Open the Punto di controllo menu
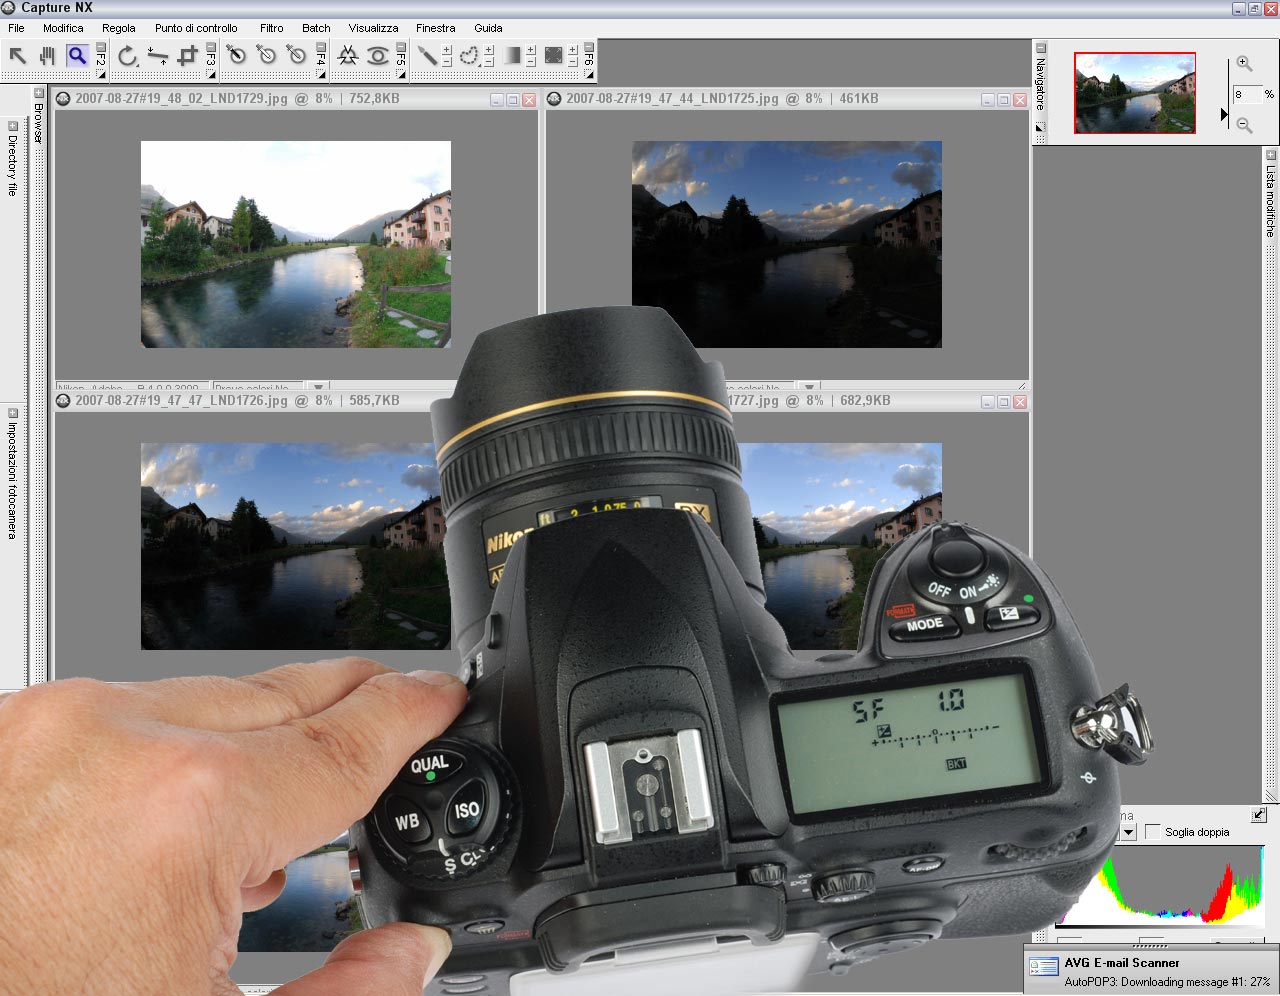Image resolution: width=1280 pixels, height=996 pixels. point(196,28)
